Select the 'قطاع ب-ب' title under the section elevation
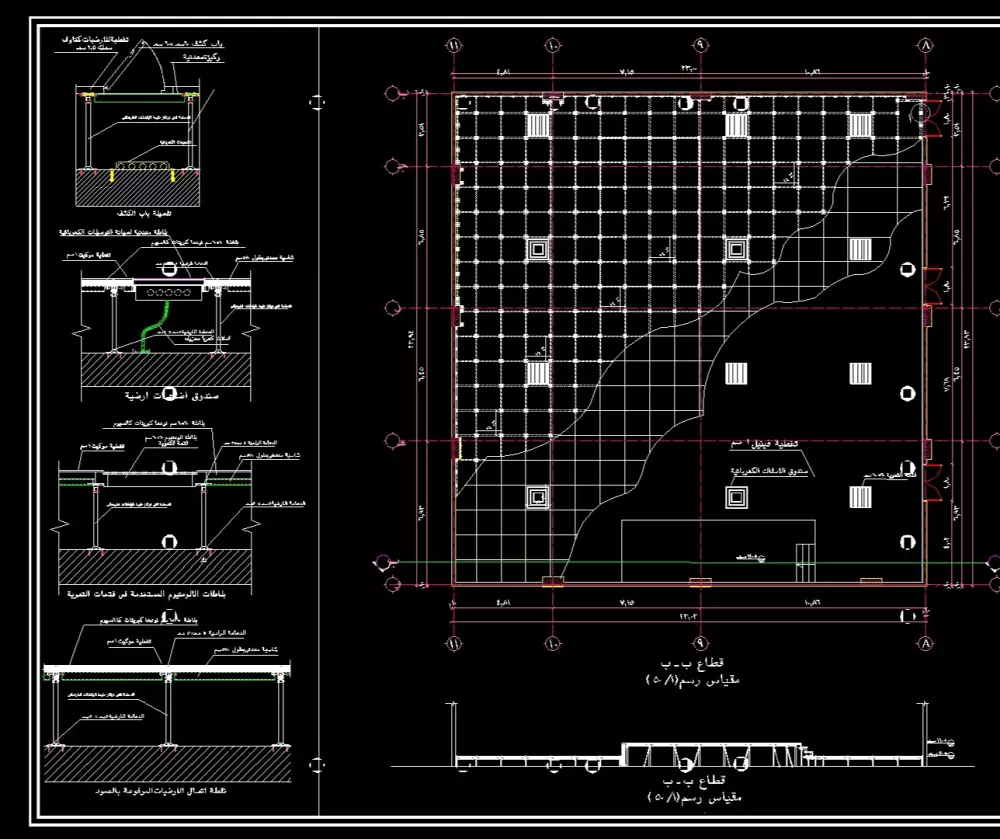Viewport: 1000px width, 839px height. tap(695, 781)
